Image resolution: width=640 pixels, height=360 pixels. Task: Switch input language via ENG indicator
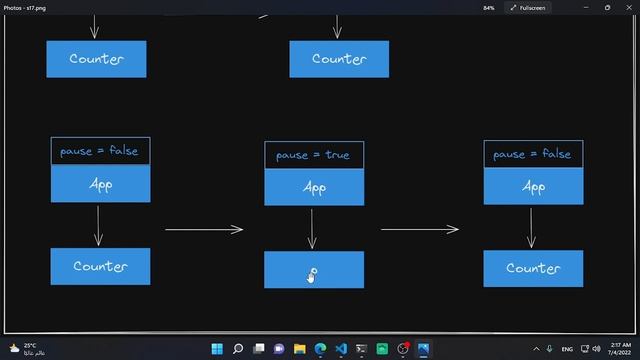567,349
